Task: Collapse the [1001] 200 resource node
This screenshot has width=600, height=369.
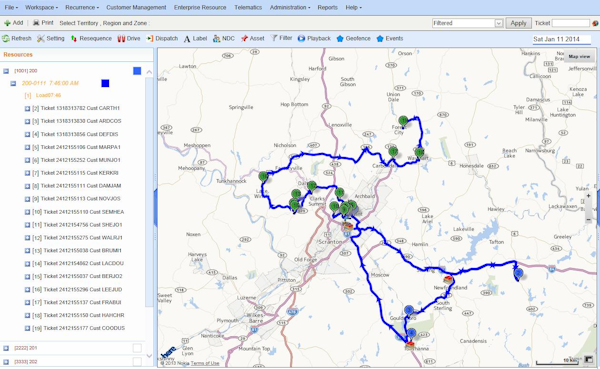Action: pyautogui.click(x=6, y=71)
